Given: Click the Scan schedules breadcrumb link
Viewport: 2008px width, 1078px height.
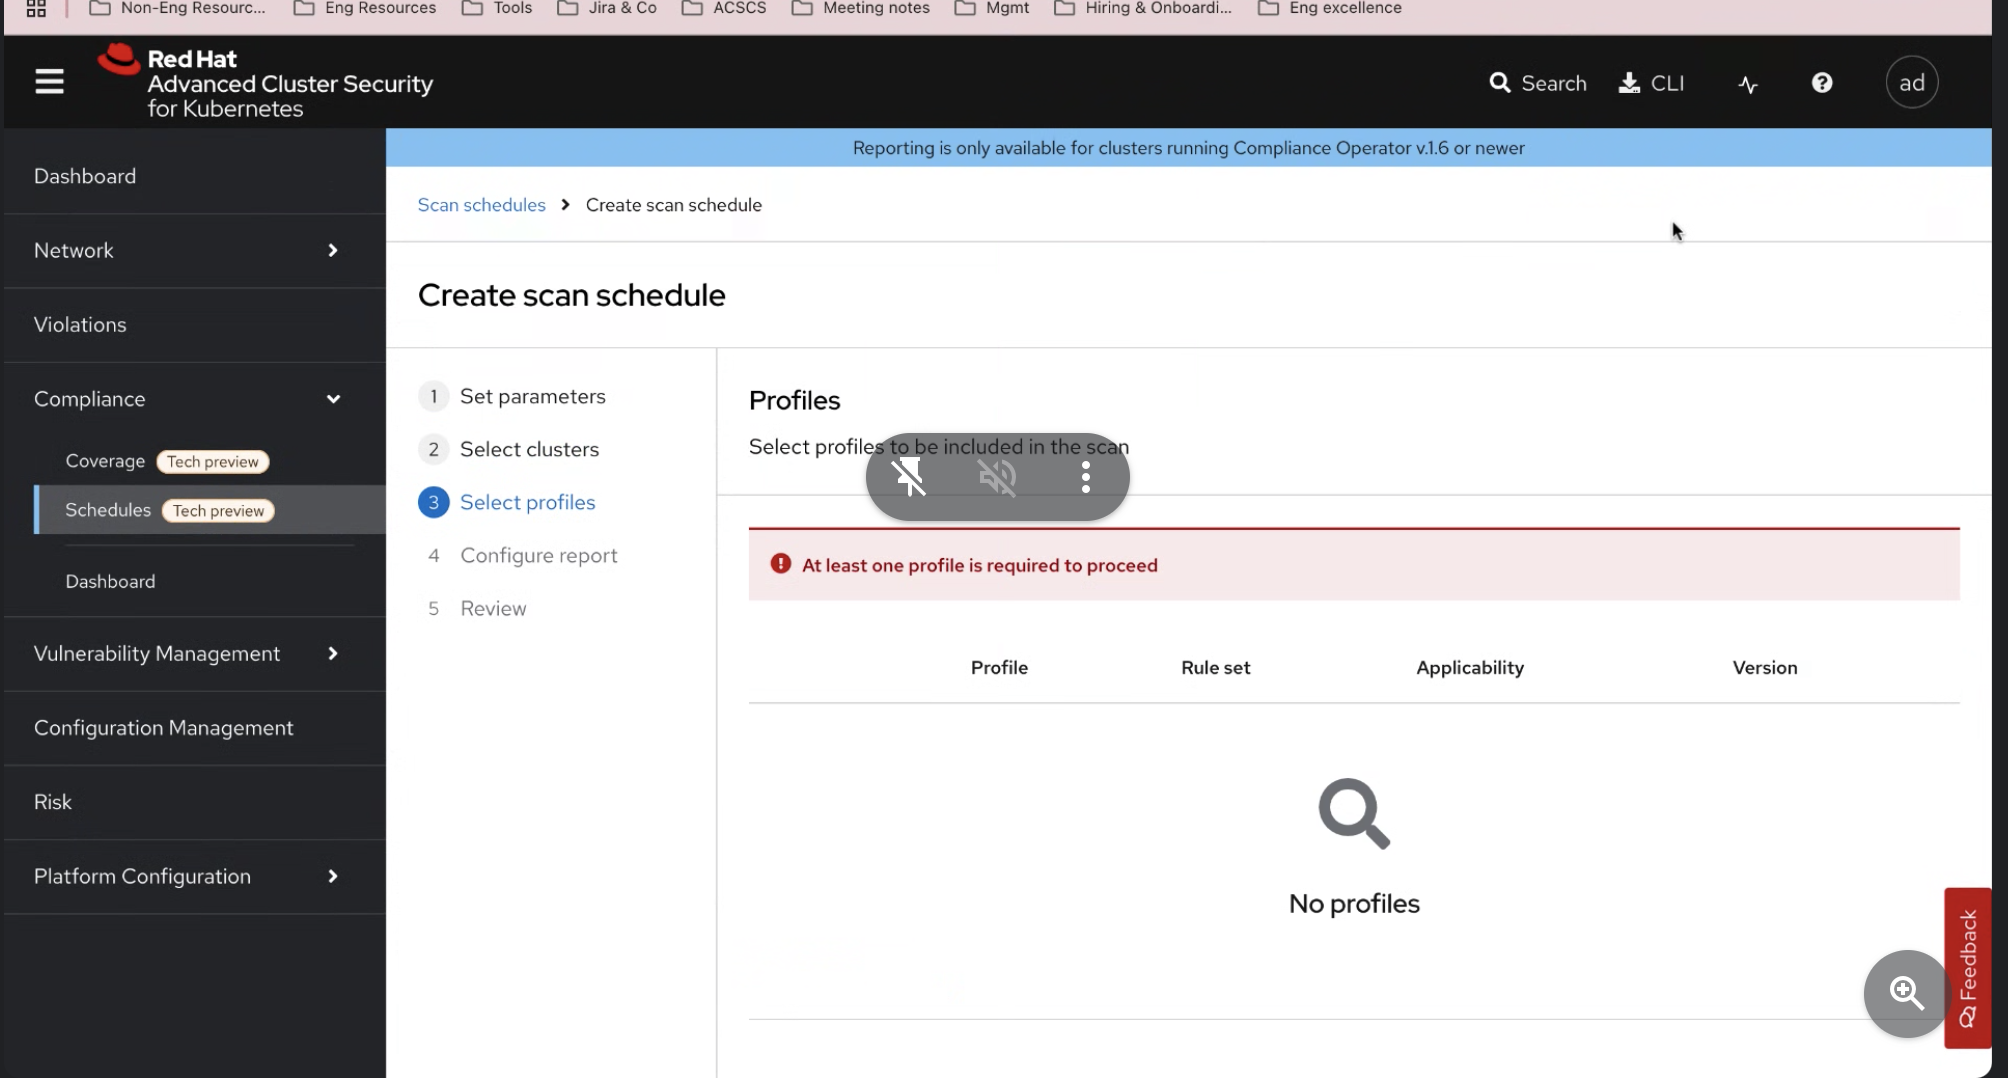Looking at the screenshot, I should pyautogui.click(x=481, y=205).
